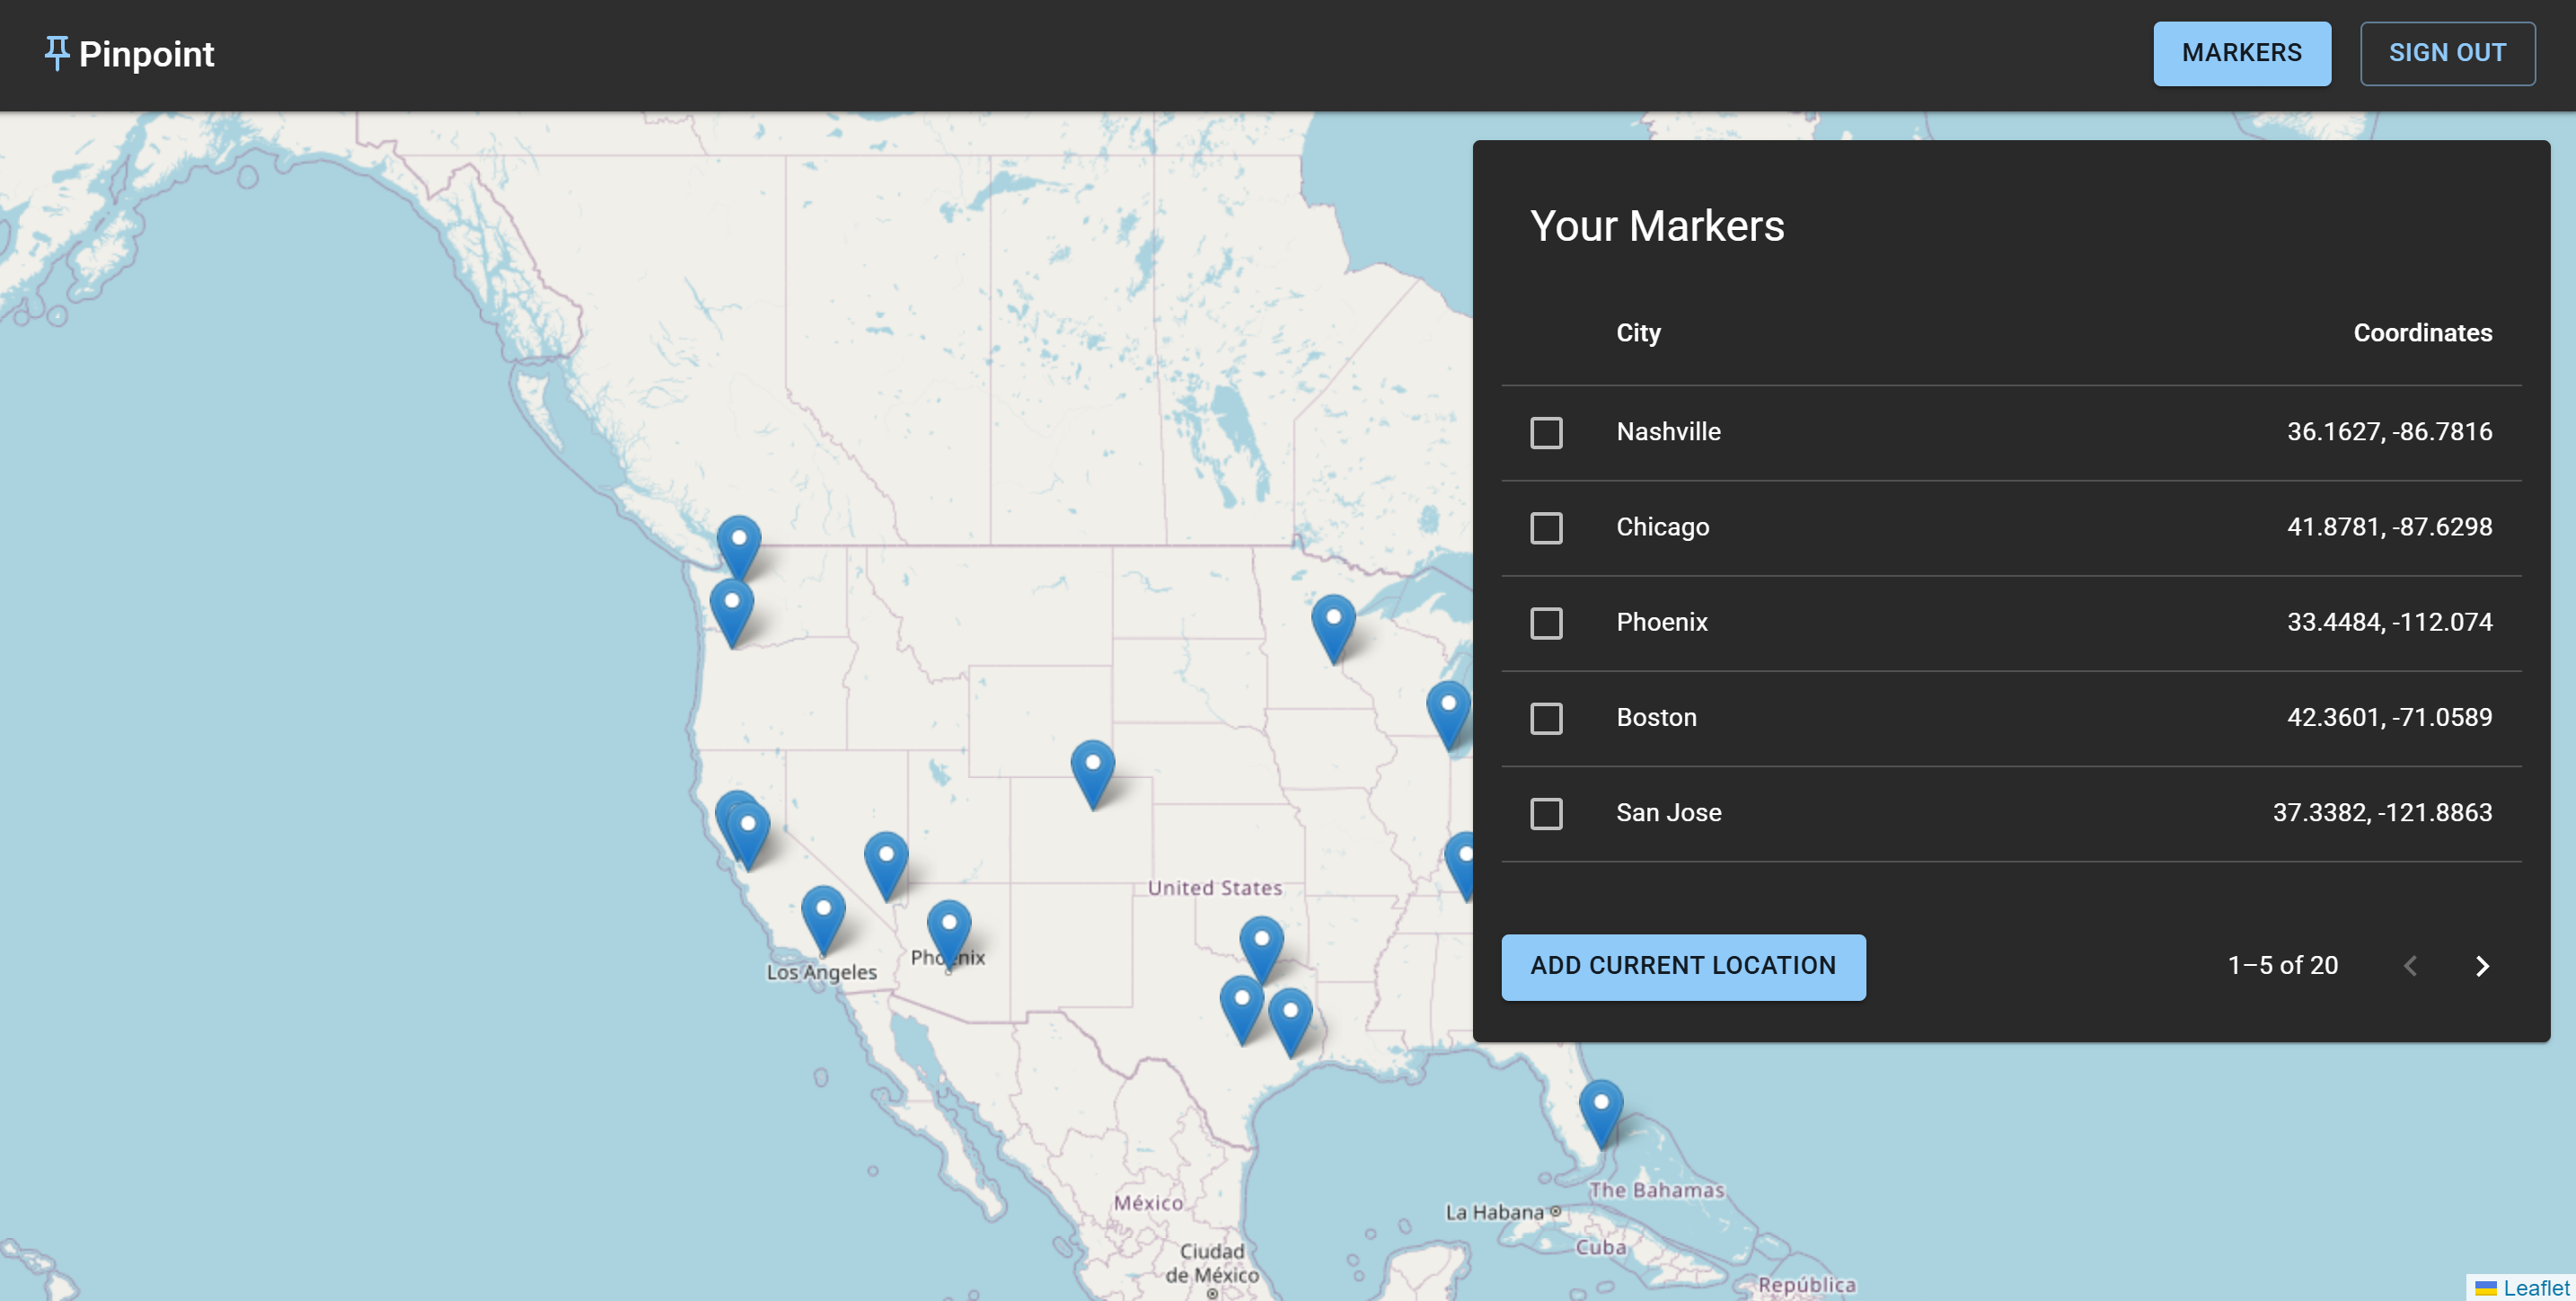Viewport: 2576px width, 1301px height.
Task: Click the northernmost Texas marker
Action: (x=1262, y=950)
